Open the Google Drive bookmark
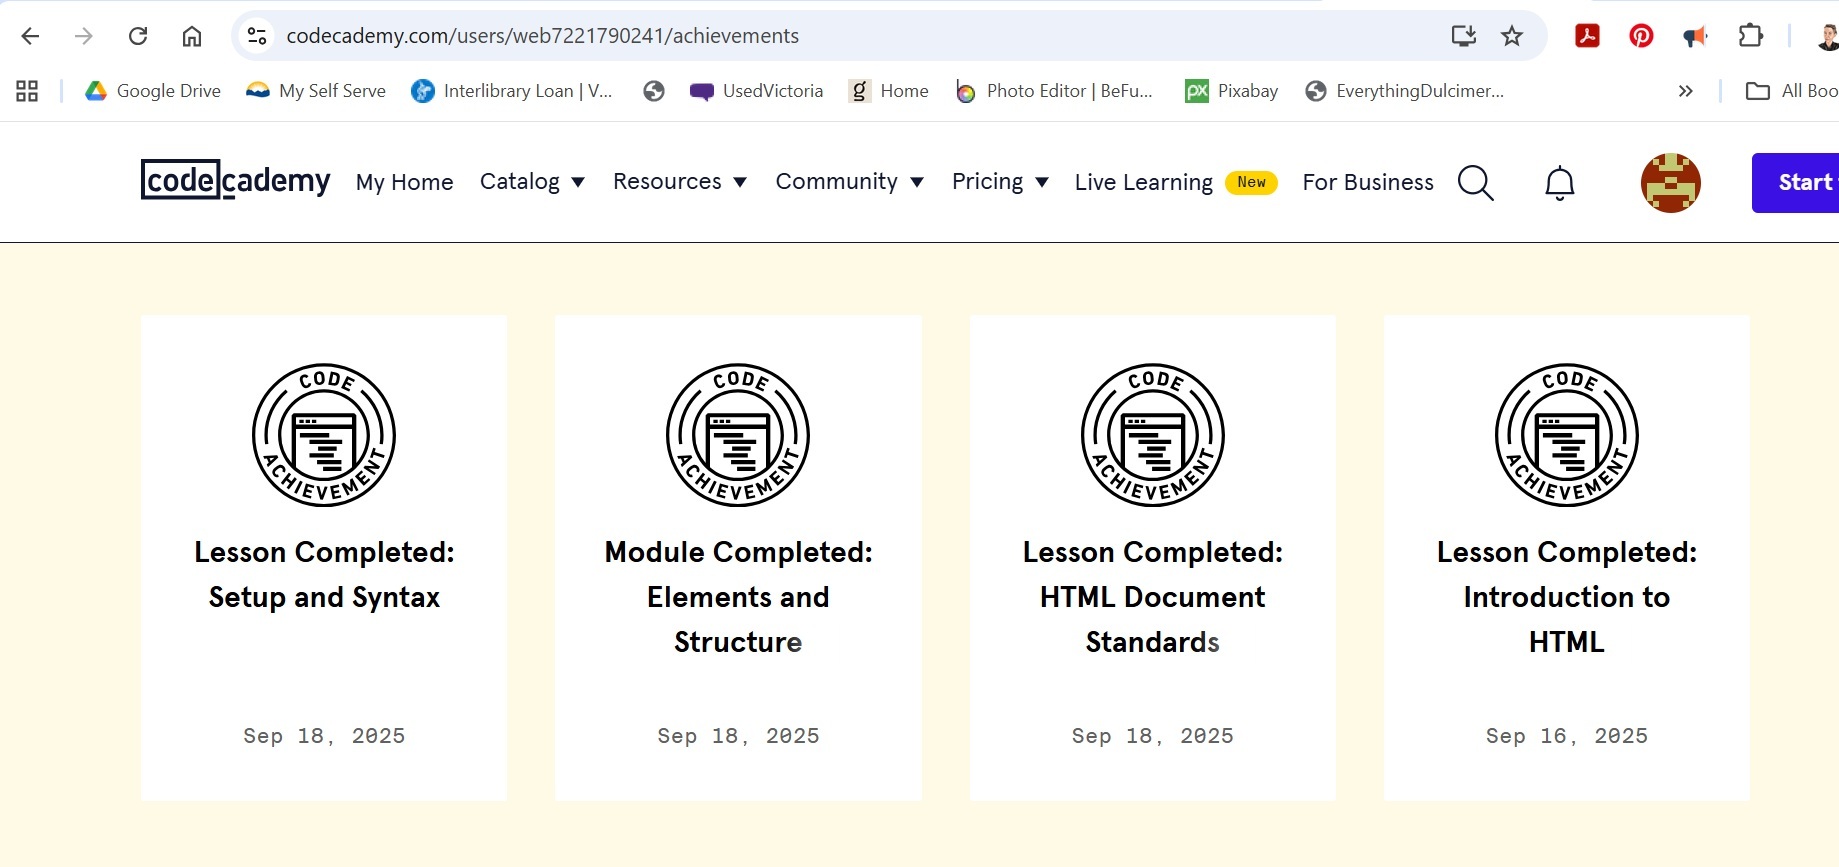The image size is (1839, 867). [x=153, y=91]
